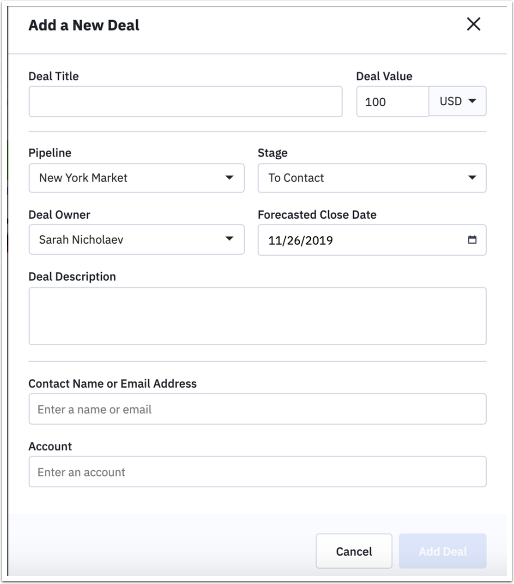The height and width of the screenshot is (584, 514).
Task: Click the Deal Title input field
Action: coord(185,101)
